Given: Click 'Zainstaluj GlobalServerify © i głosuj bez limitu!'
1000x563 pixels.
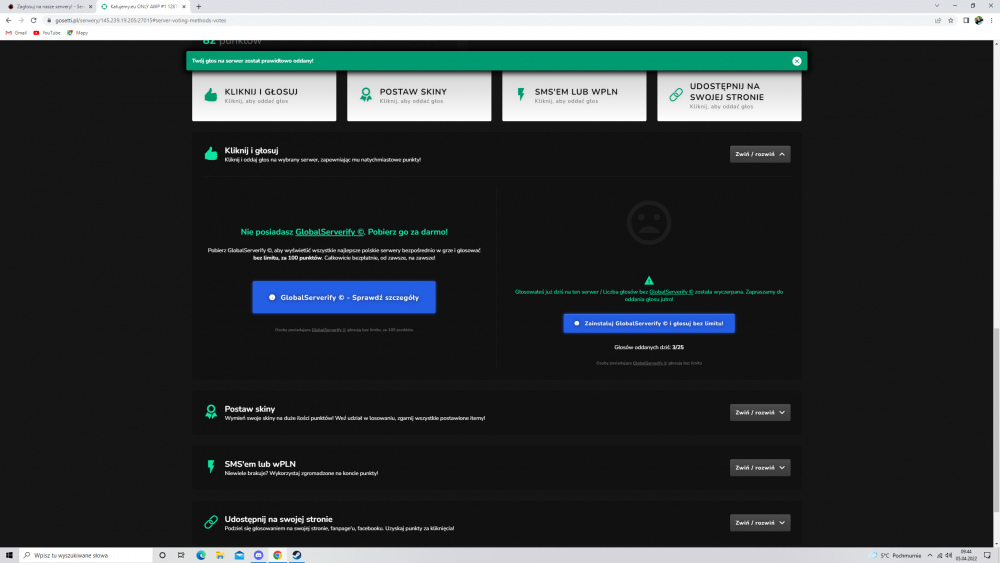Looking at the screenshot, I should (x=649, y=323).
